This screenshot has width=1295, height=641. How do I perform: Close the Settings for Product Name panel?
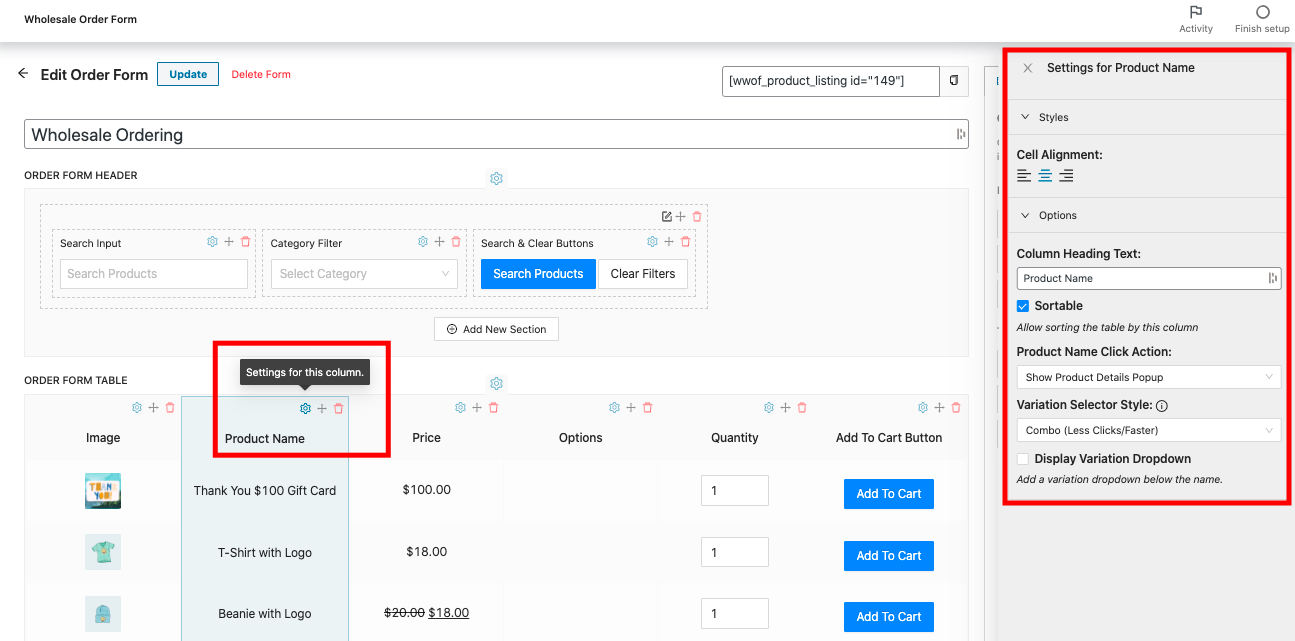(x=1028, y=68)
